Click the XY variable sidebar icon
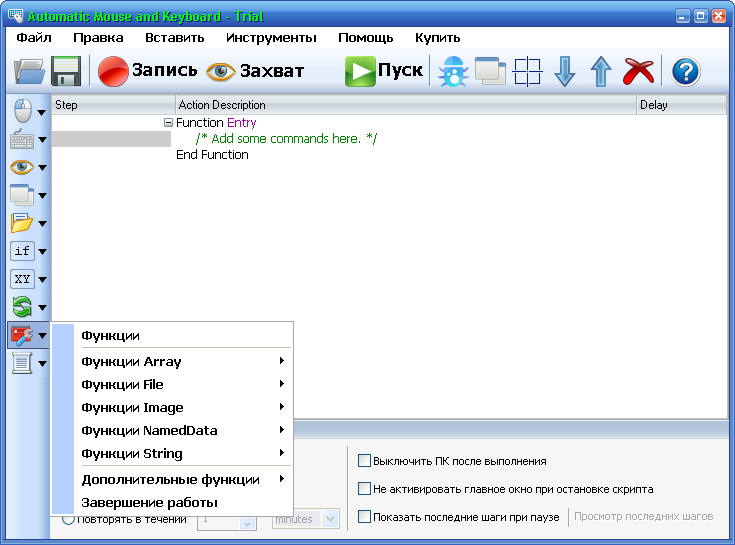This screenshot has height=545, width=735. click(x=22, y=279)
